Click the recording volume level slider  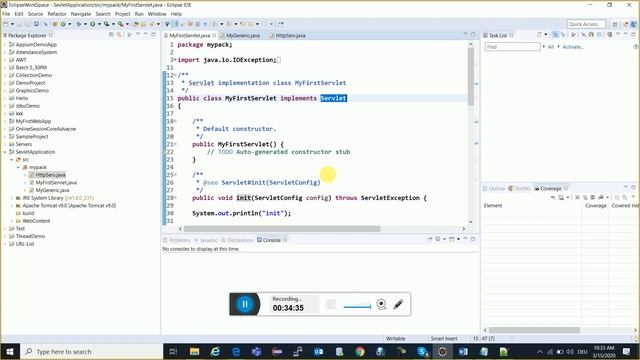click(357, 307)
